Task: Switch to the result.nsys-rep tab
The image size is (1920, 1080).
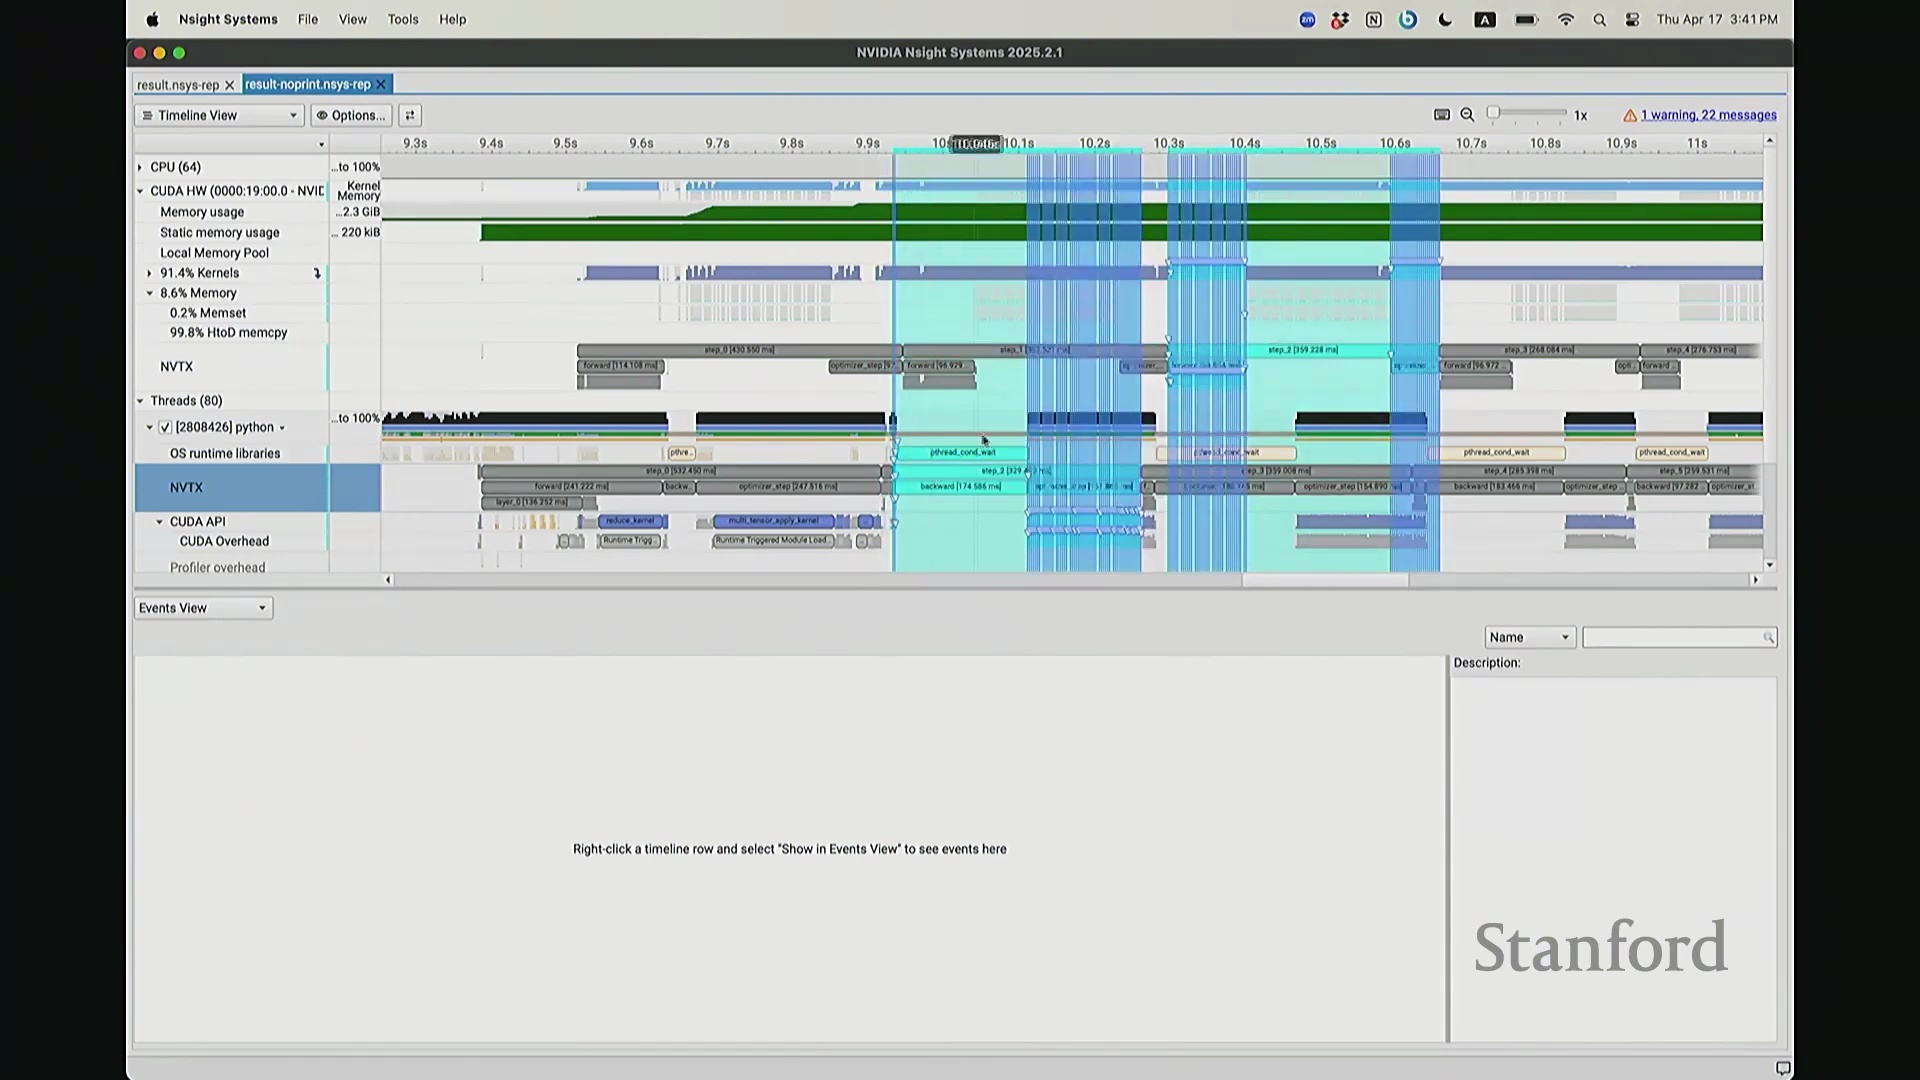Action: tap(178, 85)
